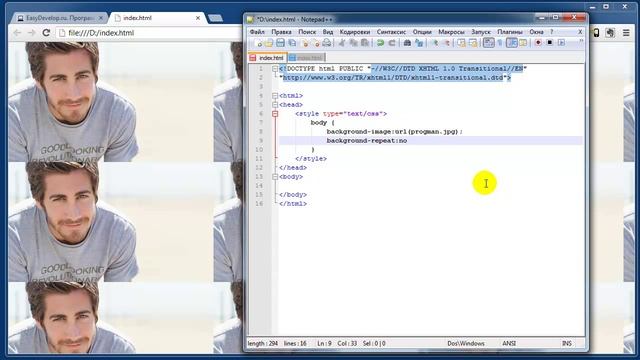Switch to the inactive second document tab
The height and width of the screenshot is (360, 640).
pyautogui.click(x=306, y=58)
